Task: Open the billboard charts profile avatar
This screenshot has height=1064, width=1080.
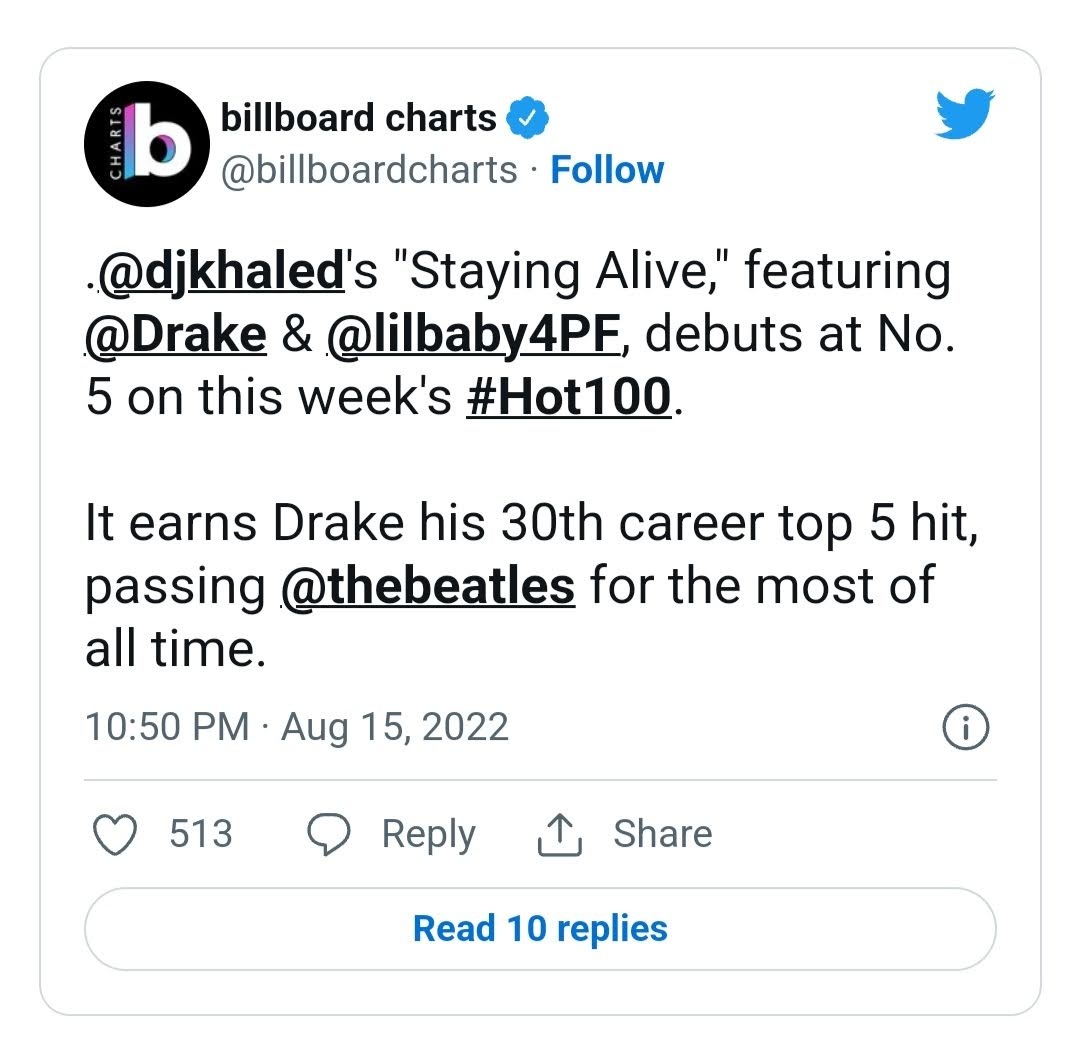Action: pos(140,144)
